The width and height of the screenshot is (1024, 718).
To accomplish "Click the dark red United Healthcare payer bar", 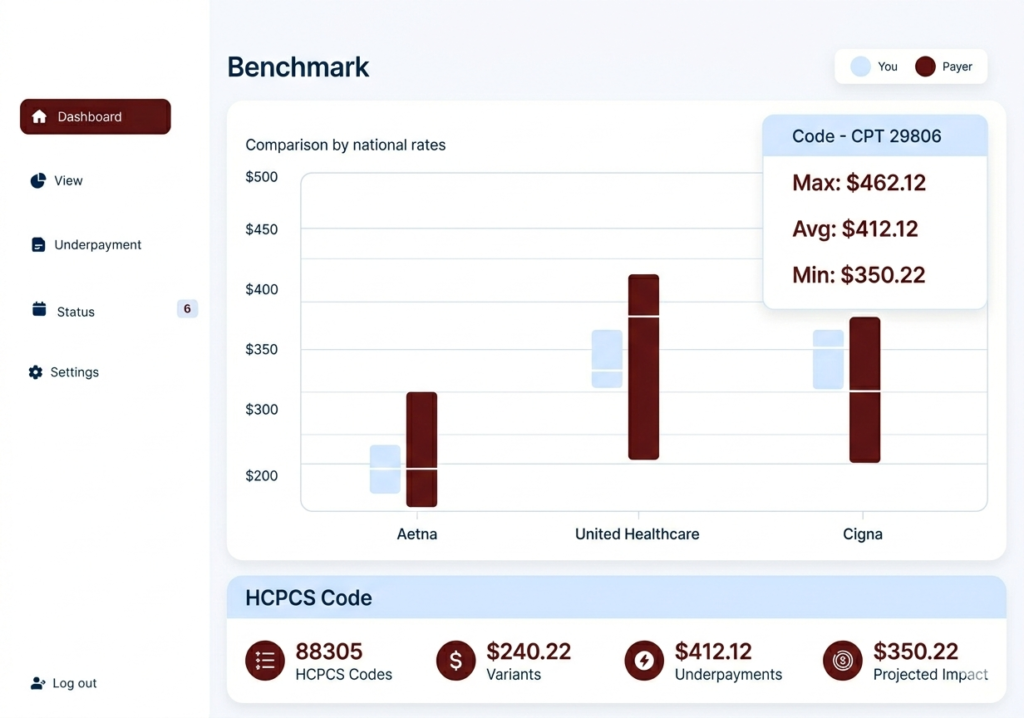I will 643,367.
